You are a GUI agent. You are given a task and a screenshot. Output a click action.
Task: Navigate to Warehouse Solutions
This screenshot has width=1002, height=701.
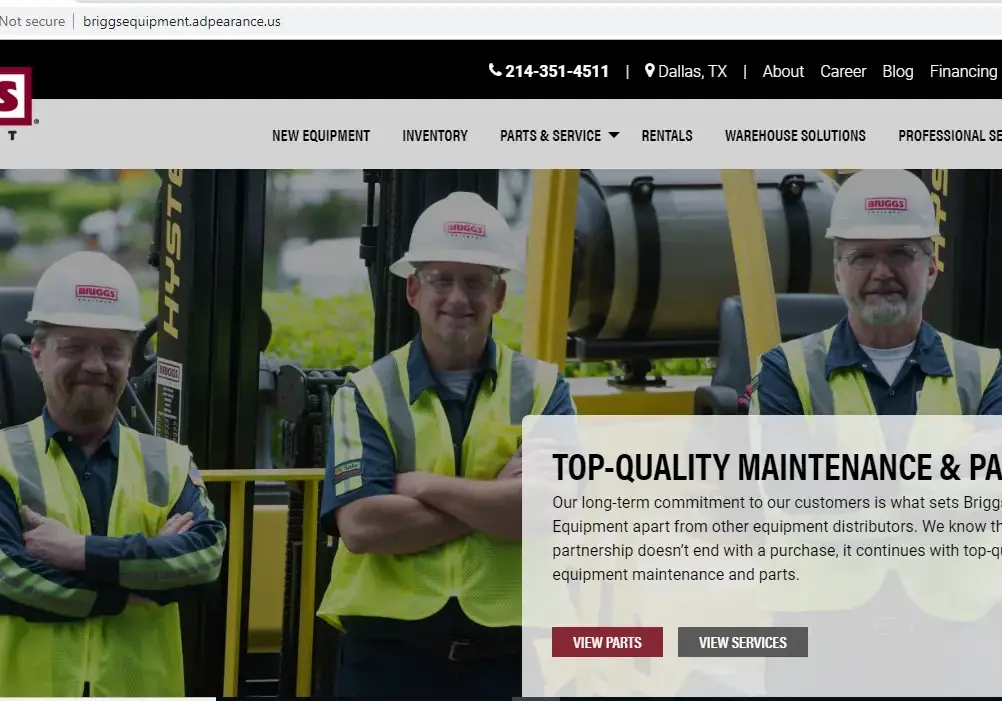[795, 136]
